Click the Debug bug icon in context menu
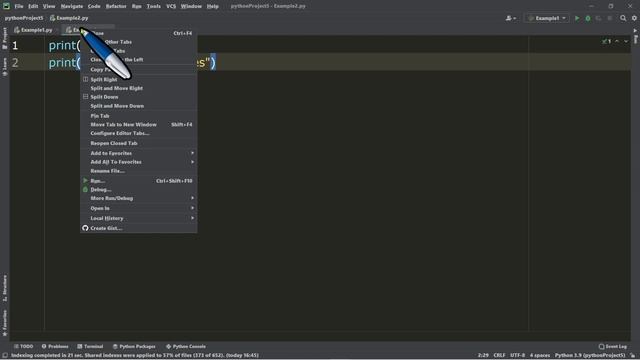 point(85,189)
